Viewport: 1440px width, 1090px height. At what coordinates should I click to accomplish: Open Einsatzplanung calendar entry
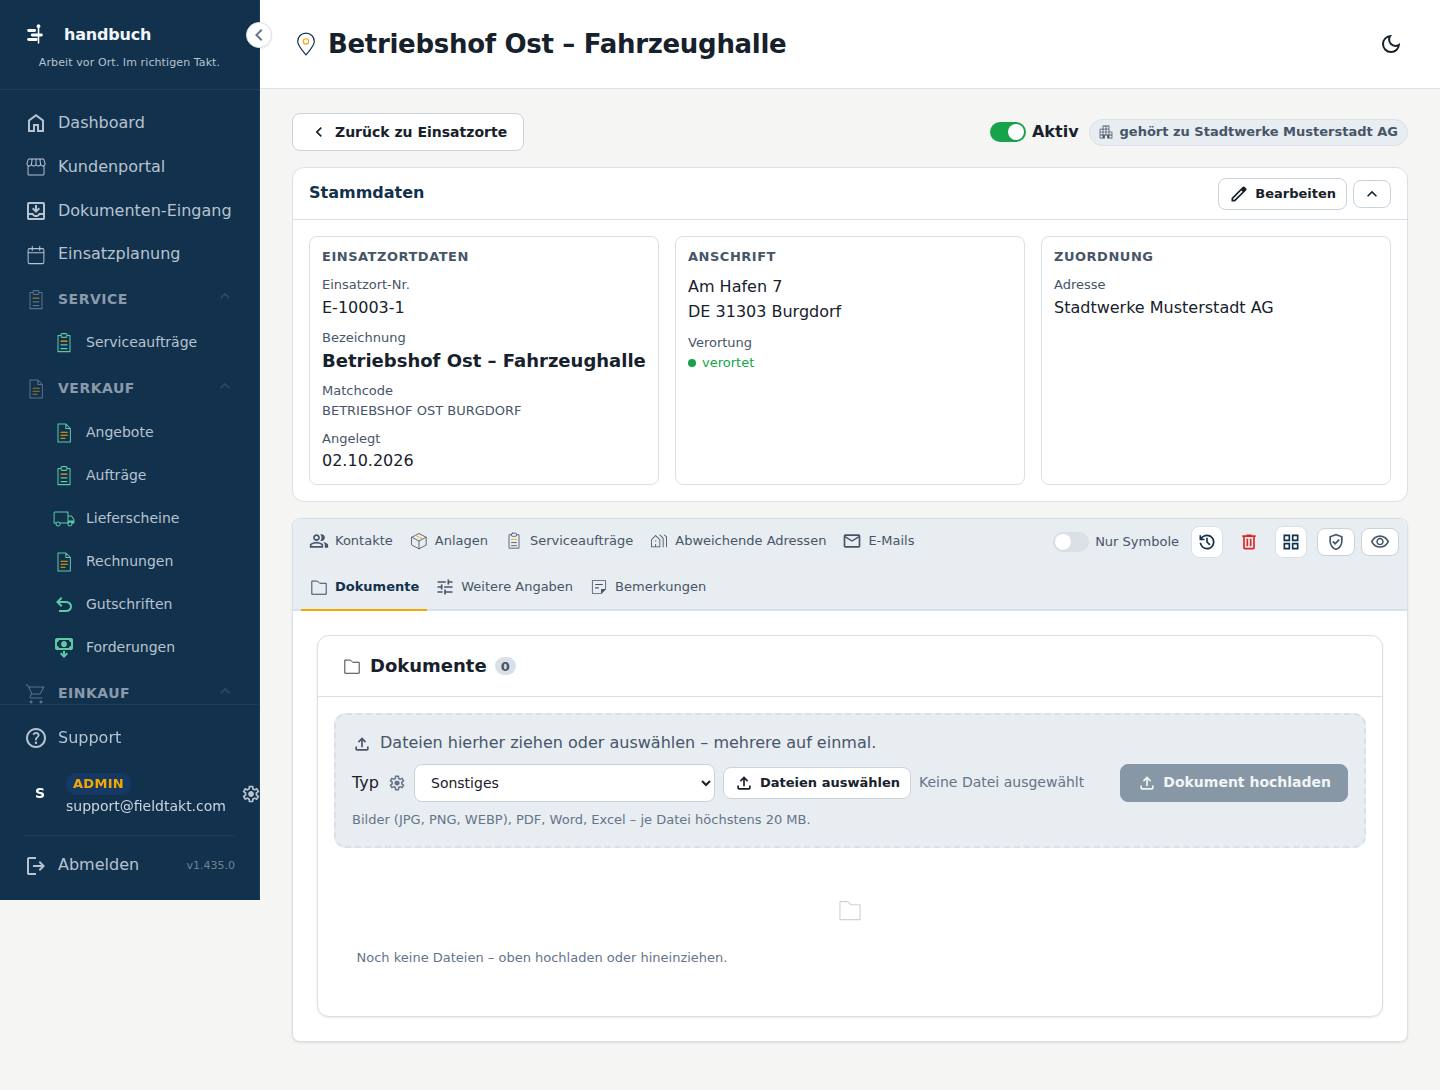[x=130, y=254]
